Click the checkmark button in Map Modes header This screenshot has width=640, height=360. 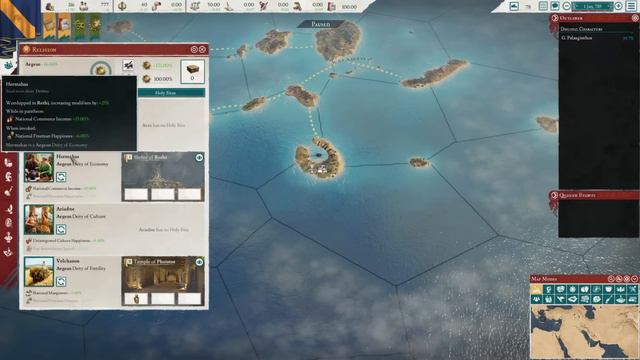point(634,279)
